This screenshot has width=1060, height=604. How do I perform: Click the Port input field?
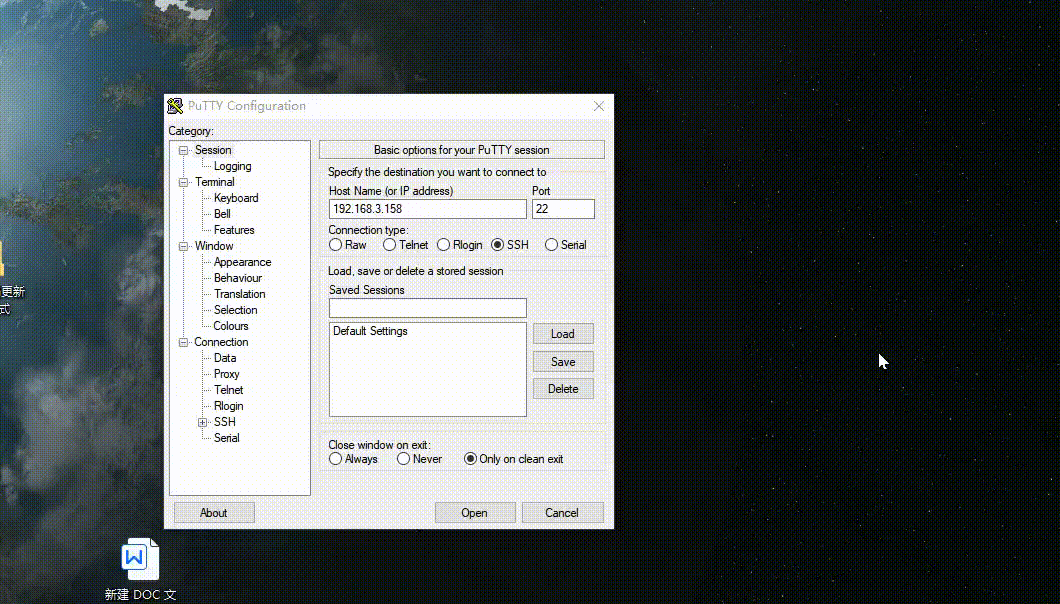point(563,209)
